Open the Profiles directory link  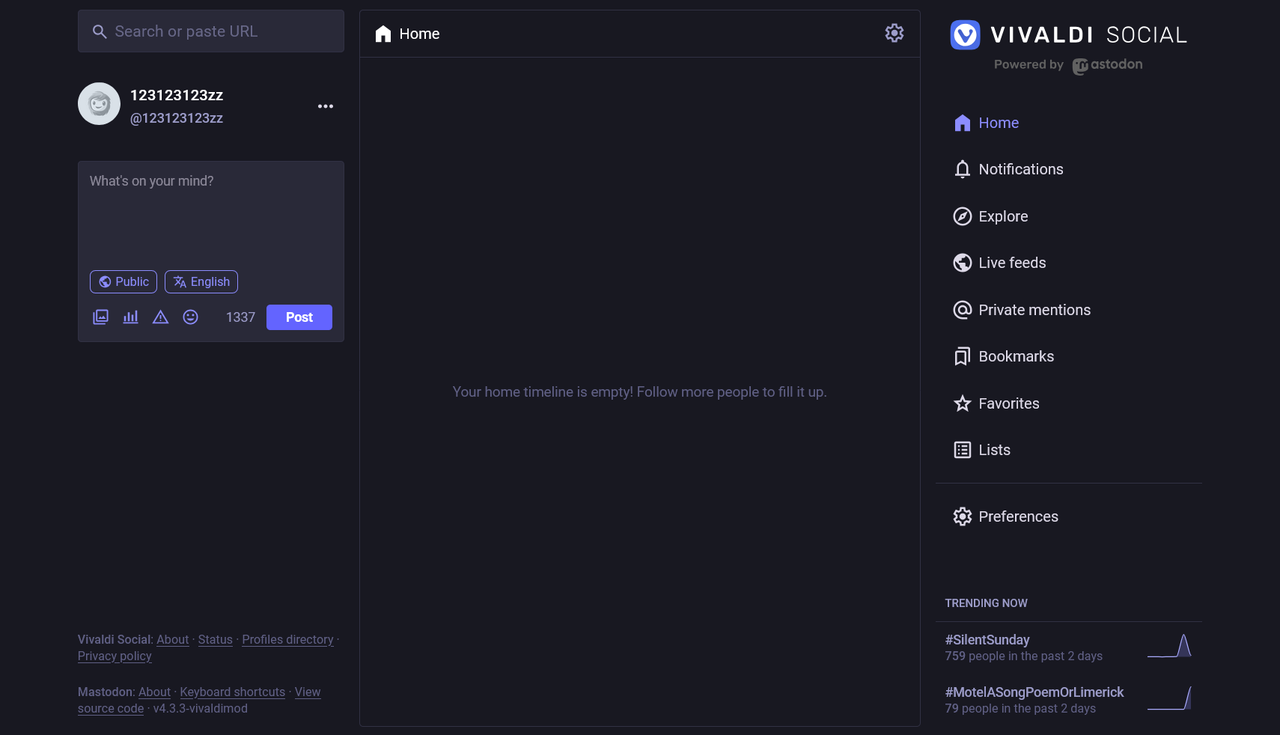(288, 640)
